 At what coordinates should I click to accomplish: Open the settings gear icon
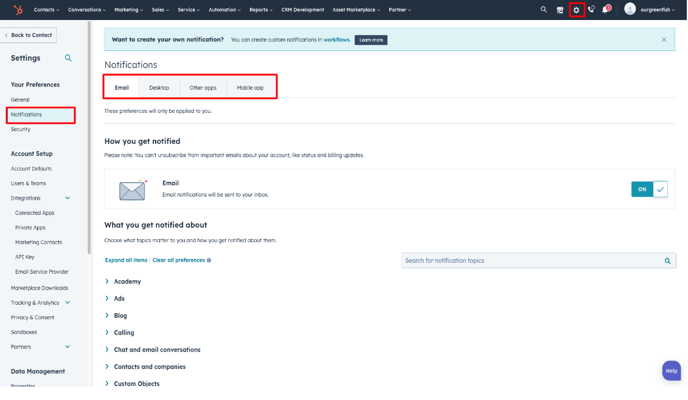pyautogui.click(x=577, y=10)
